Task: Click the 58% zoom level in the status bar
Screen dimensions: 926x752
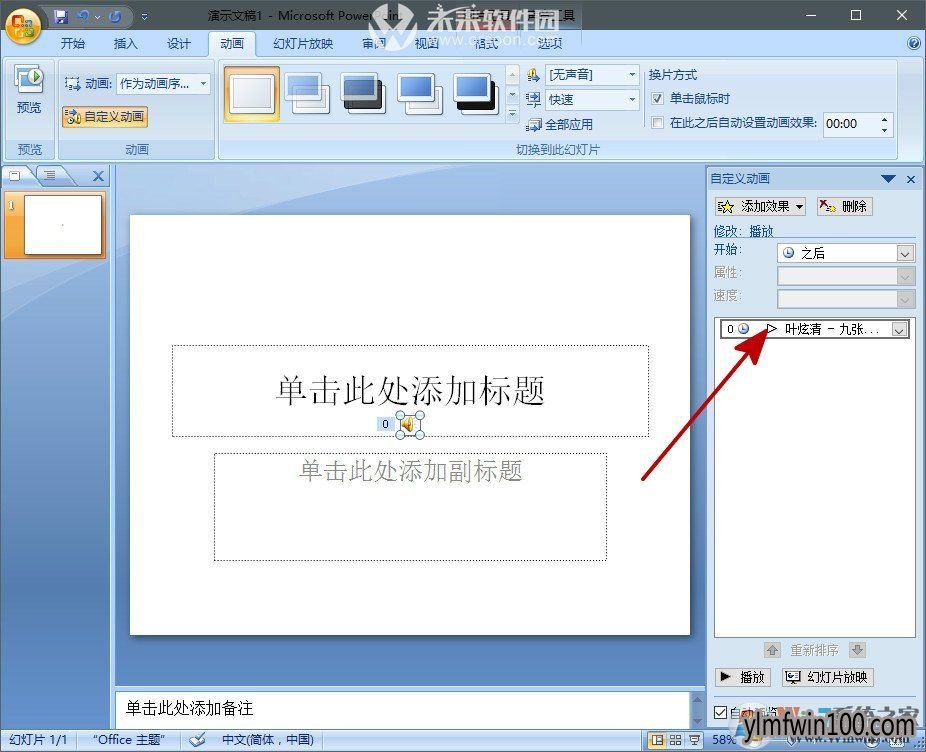Action: click(723, 740)
